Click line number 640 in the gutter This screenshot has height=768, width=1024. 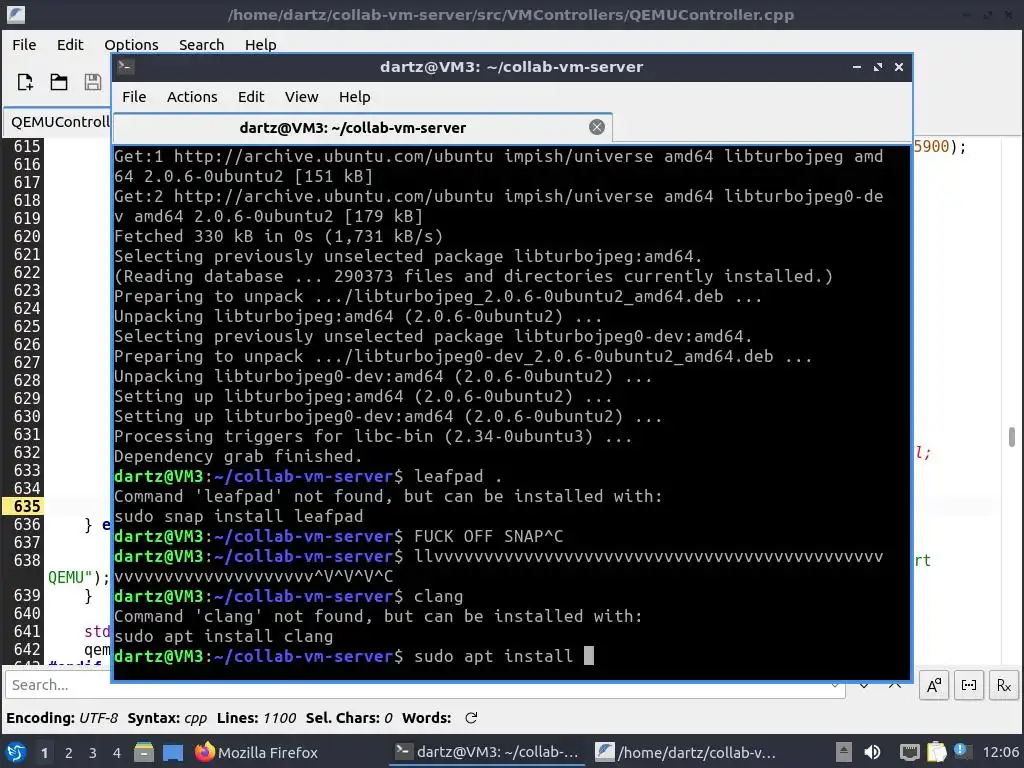click(27, 614)
